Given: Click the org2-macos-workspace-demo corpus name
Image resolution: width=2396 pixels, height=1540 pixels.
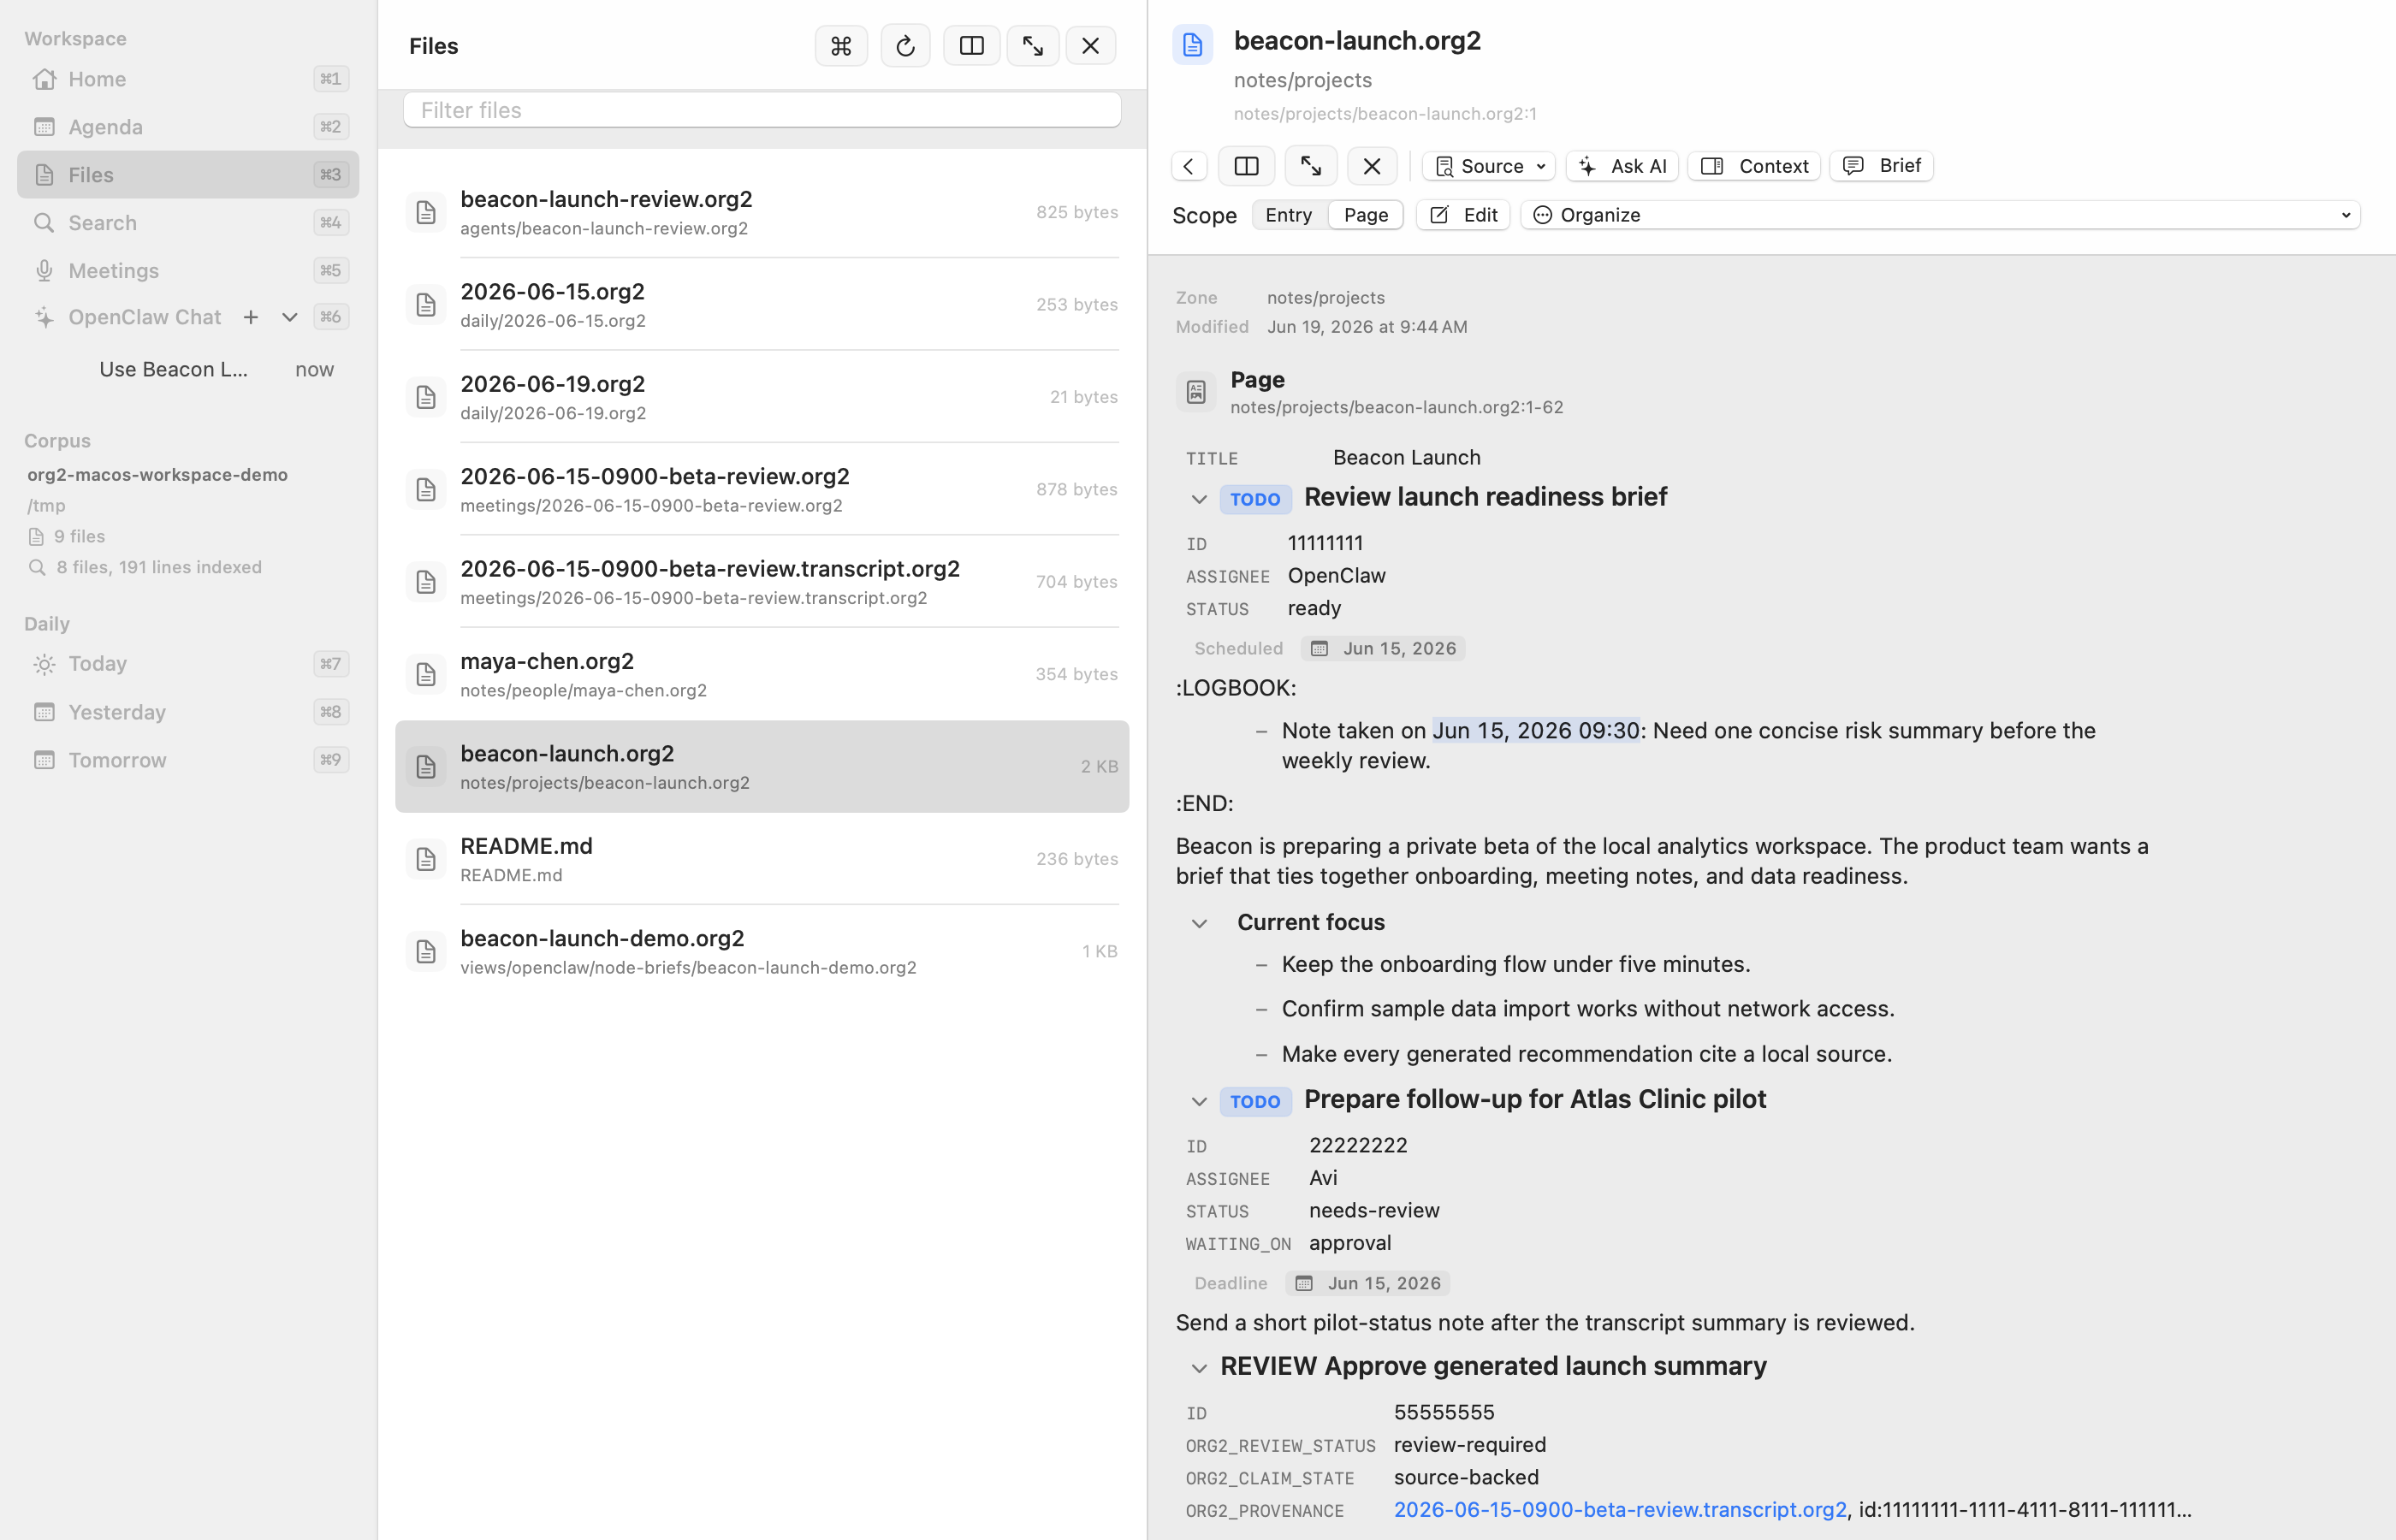Looking at the screenshot, I should (x=158, y=475).
